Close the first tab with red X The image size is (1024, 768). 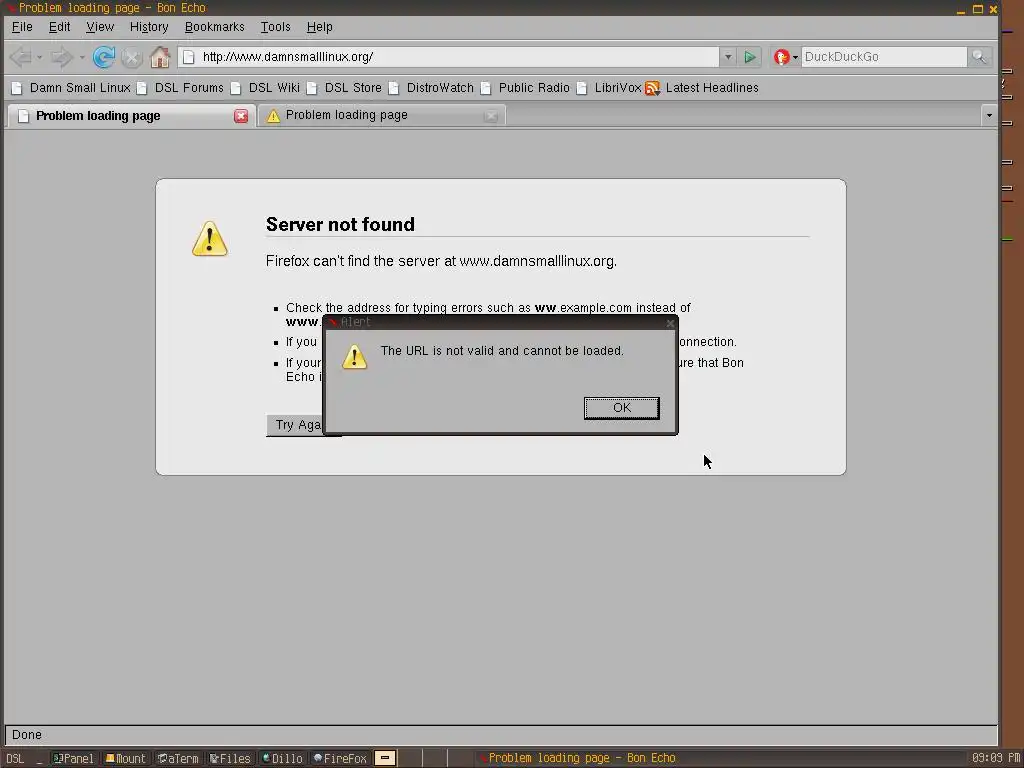click(x=241, y=116)
